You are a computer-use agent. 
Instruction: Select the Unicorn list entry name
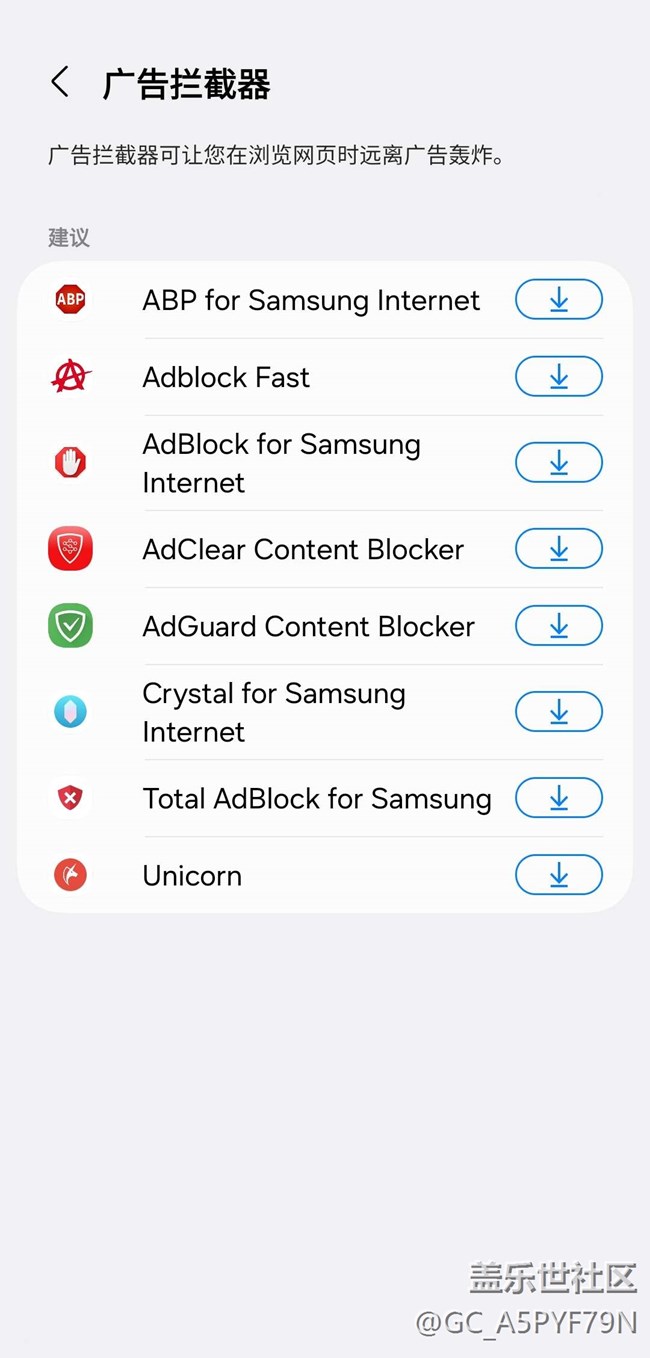(192, 875)
